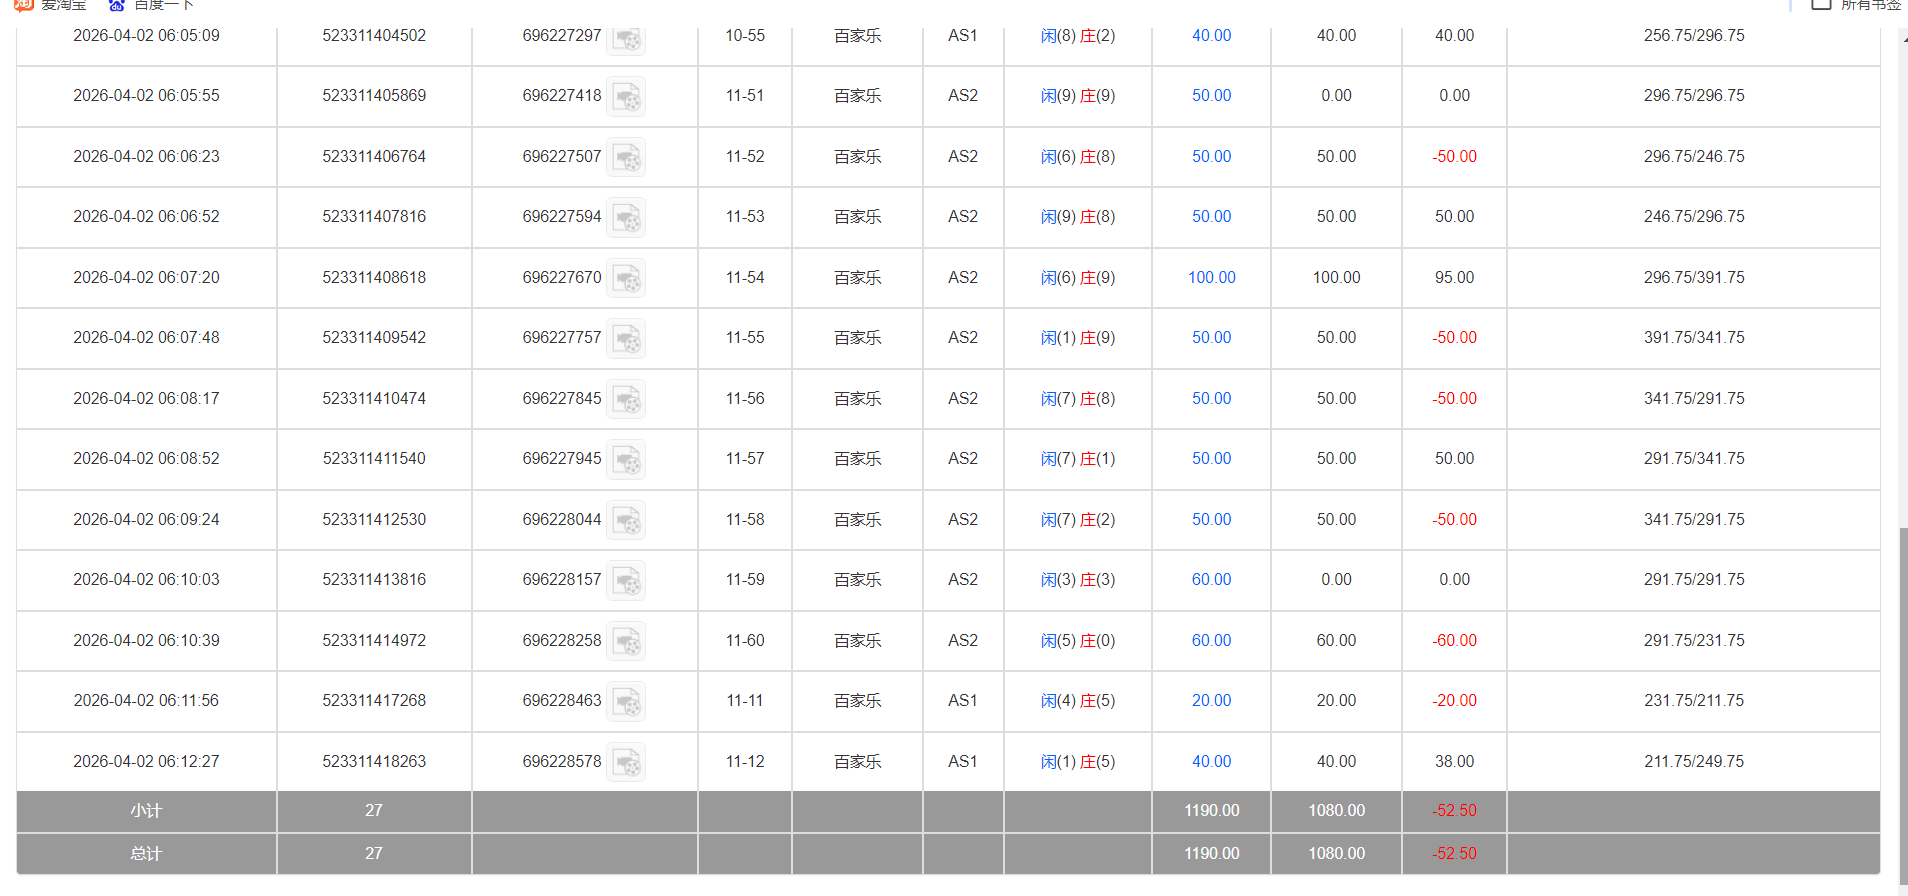Image resolution: width=1908 pixels, height=896 pixels.
Task: Open video replay for round 696228258
Action: [x=627, y=642]
